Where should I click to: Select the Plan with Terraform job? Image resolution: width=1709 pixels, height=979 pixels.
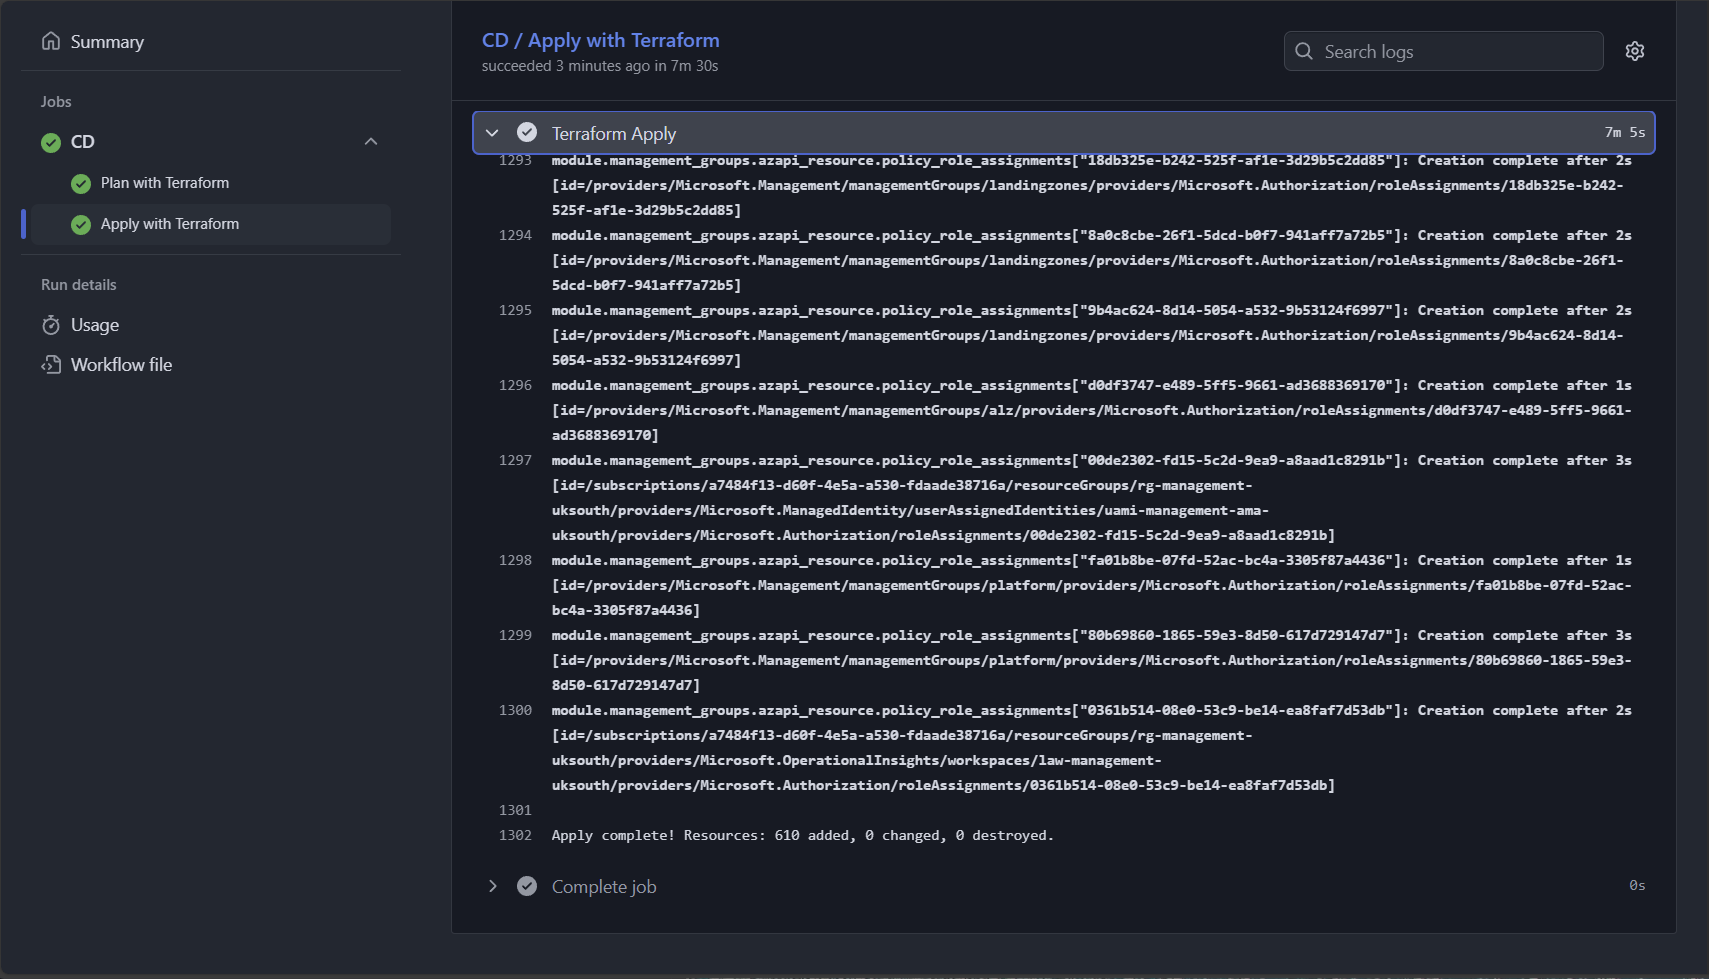[165, 183]
